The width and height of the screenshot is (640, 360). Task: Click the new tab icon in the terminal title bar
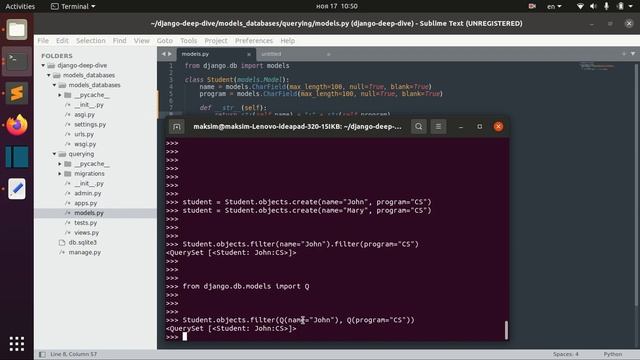click(177, 127)
